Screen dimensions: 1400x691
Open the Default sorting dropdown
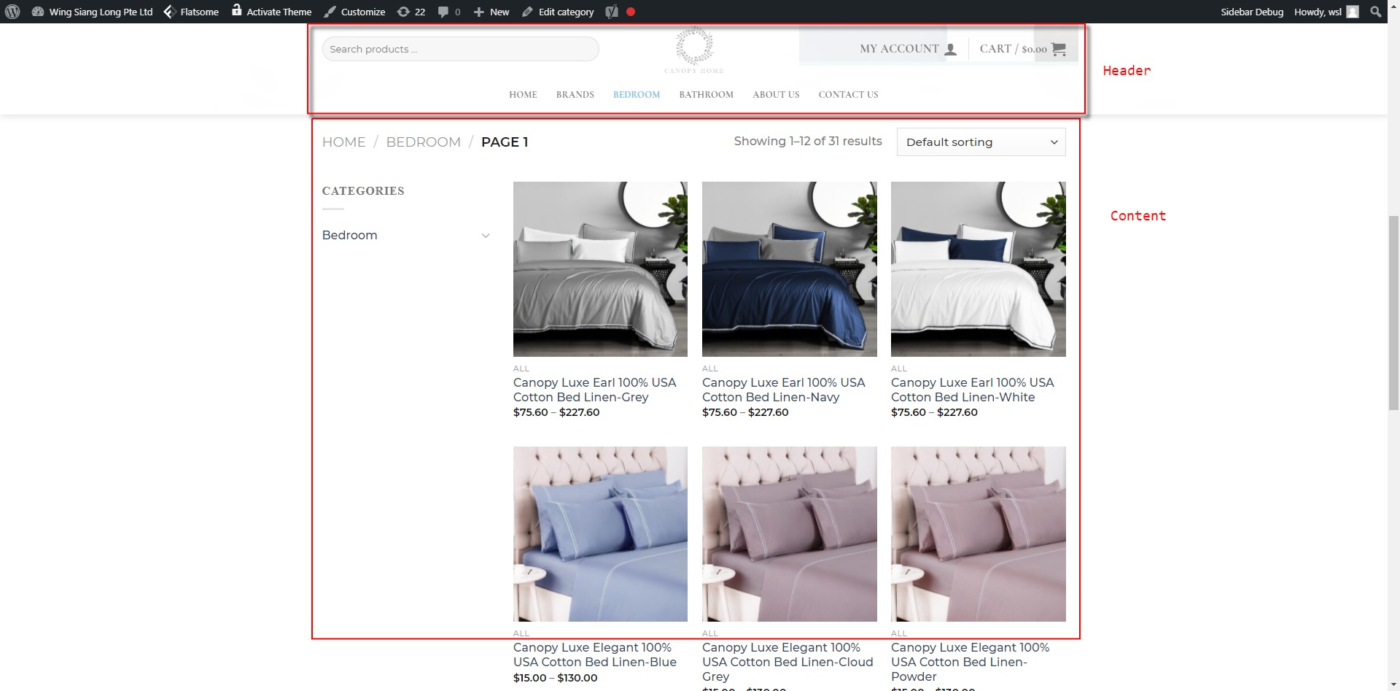coord(981,142)
